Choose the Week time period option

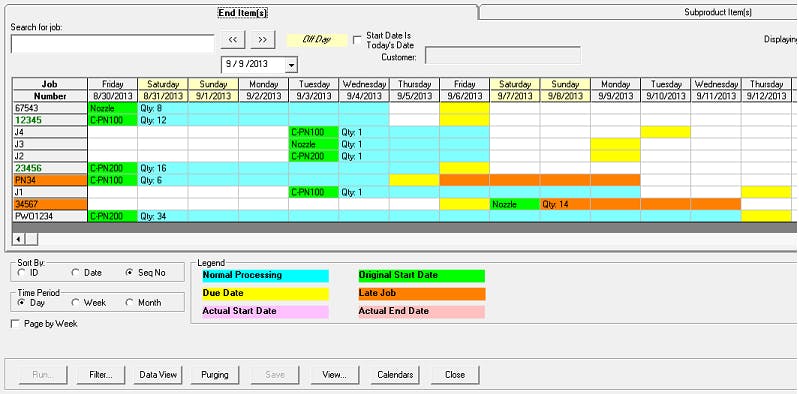[75, 303]
